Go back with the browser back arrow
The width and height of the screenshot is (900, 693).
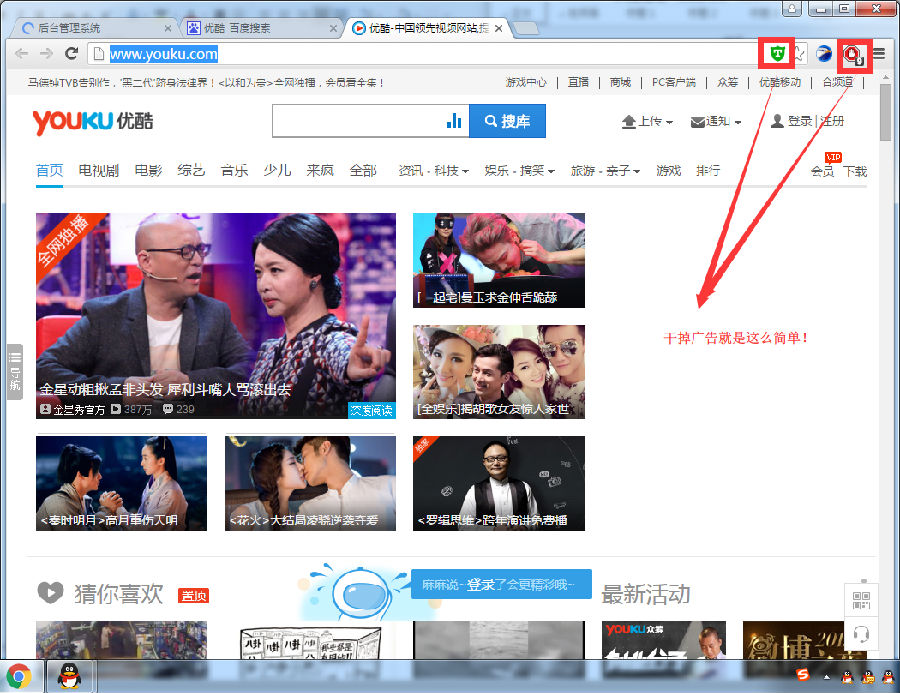pyautogui.click(x=22, y=54)
